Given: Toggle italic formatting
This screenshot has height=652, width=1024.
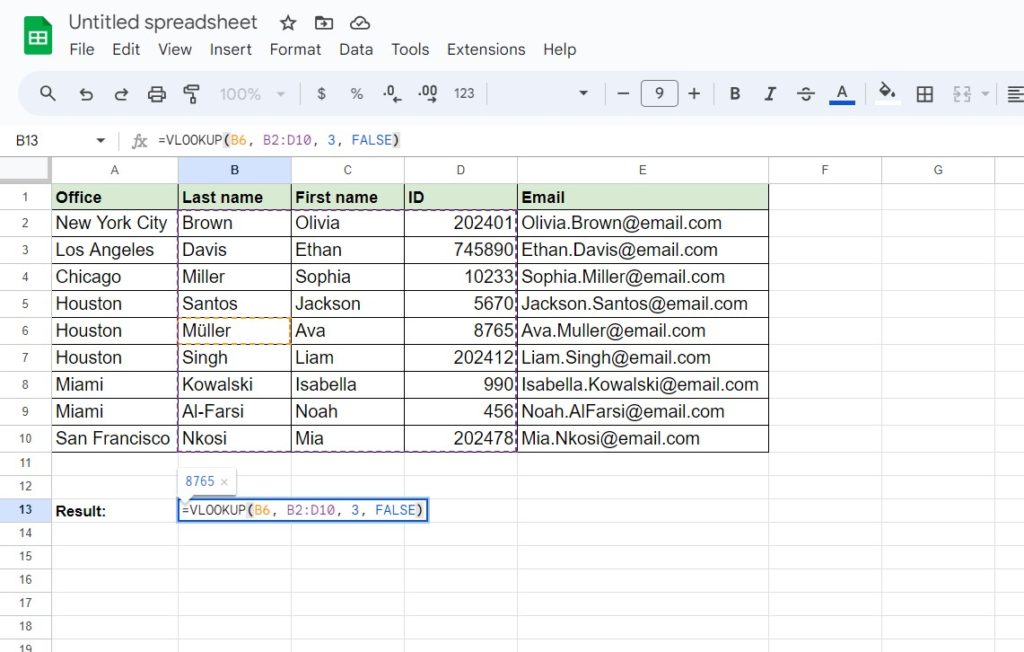Looking at the screenshot, I should coord(770,93).
